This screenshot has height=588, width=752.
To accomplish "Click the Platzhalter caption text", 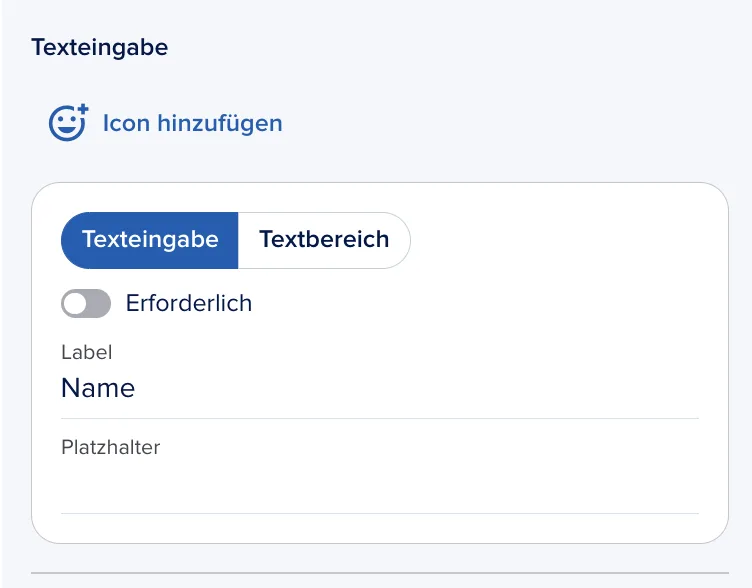I will coord(111,447).
